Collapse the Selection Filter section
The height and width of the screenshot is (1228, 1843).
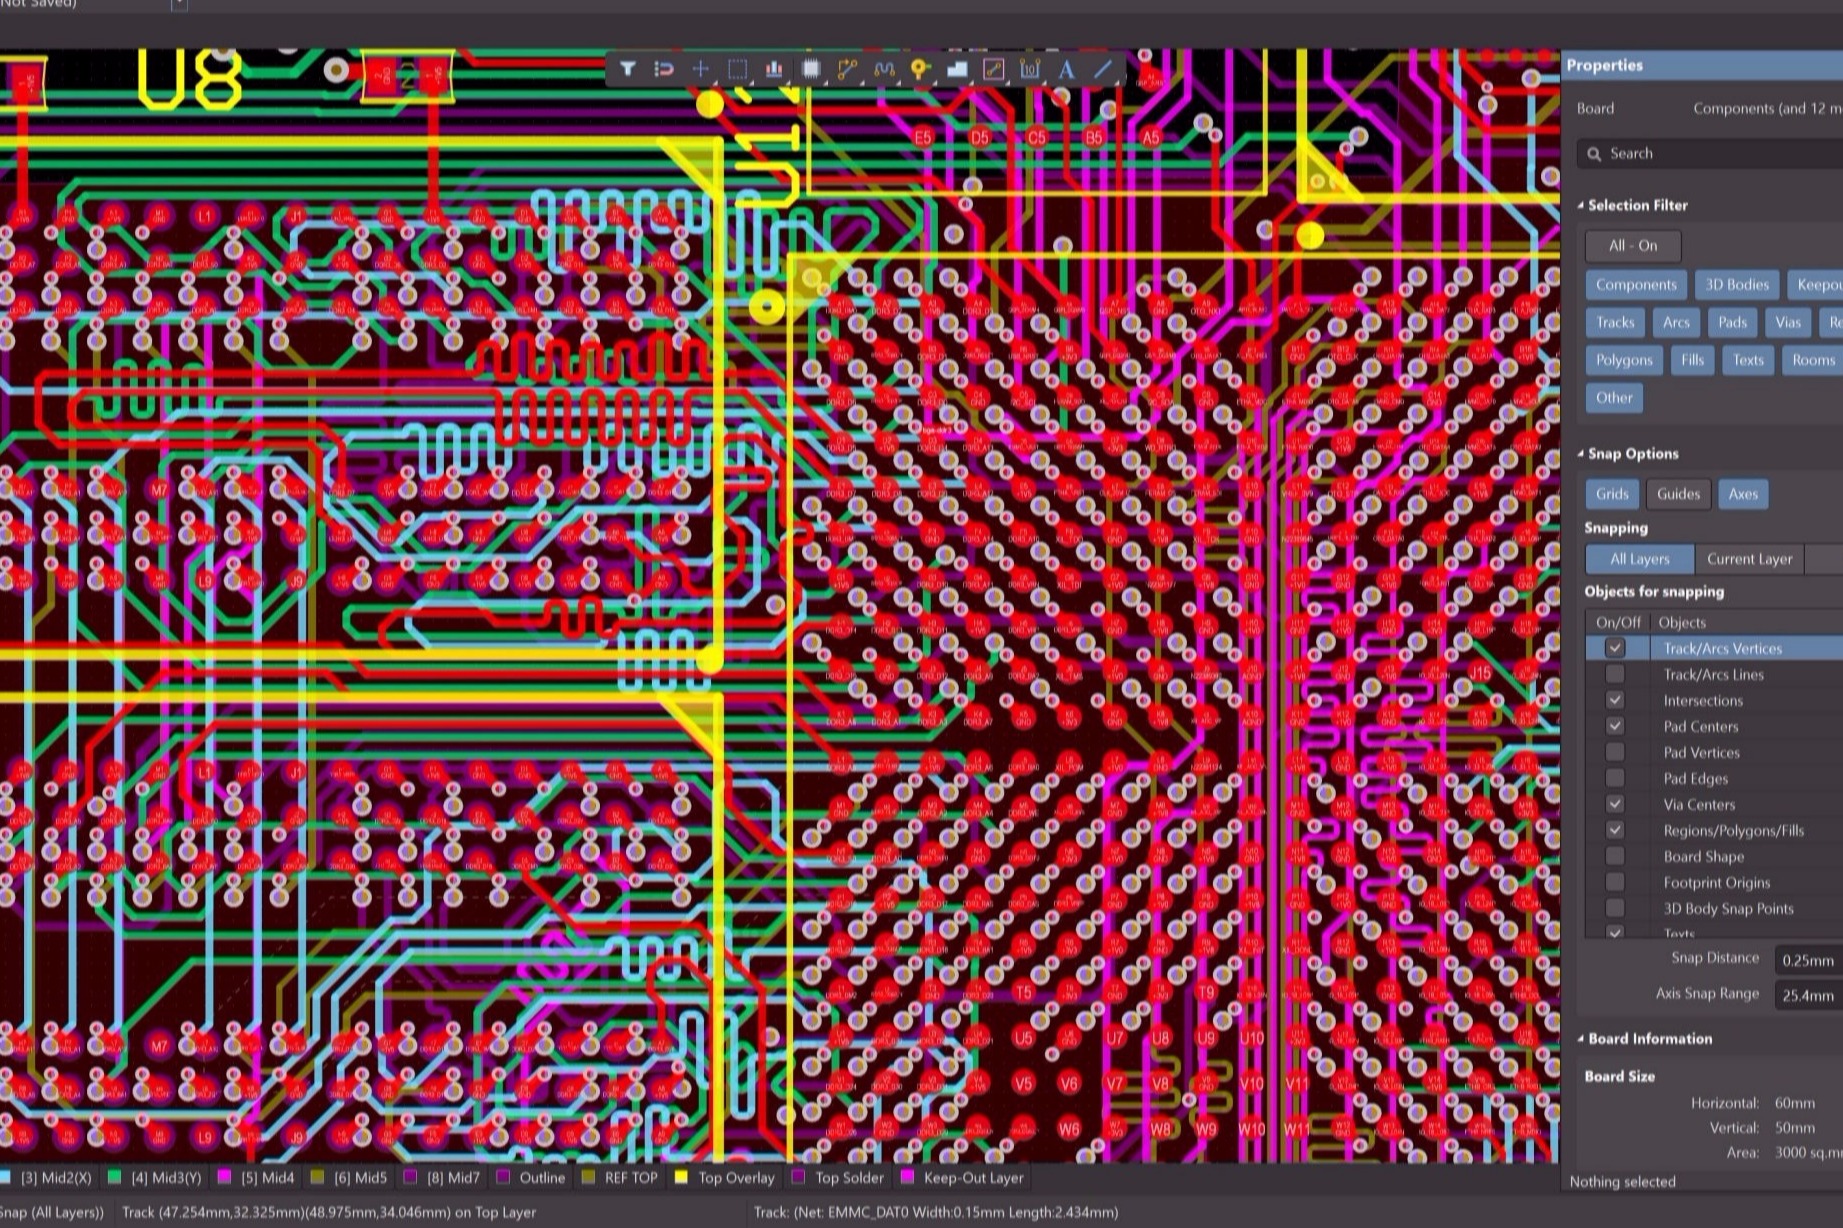click(1581, 205)
